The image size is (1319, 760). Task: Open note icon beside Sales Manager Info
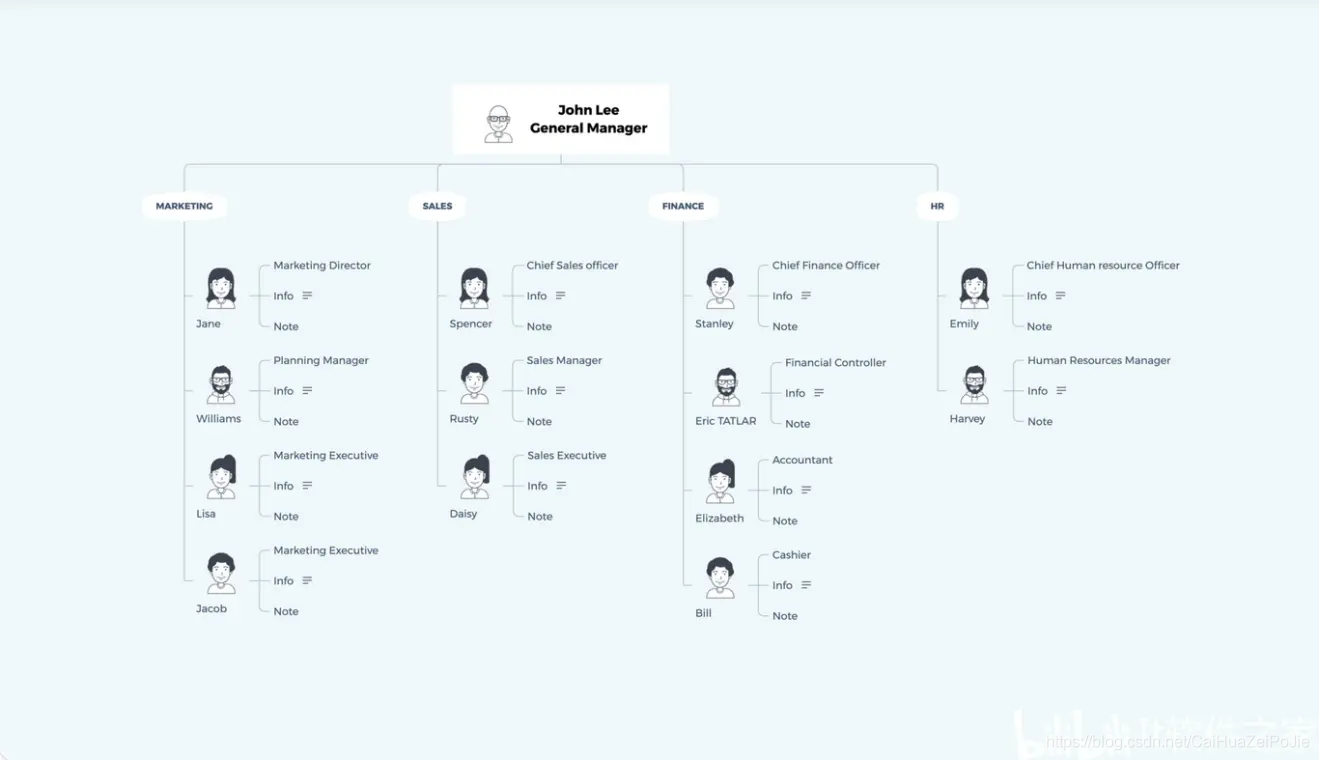[x=560, y=391]
